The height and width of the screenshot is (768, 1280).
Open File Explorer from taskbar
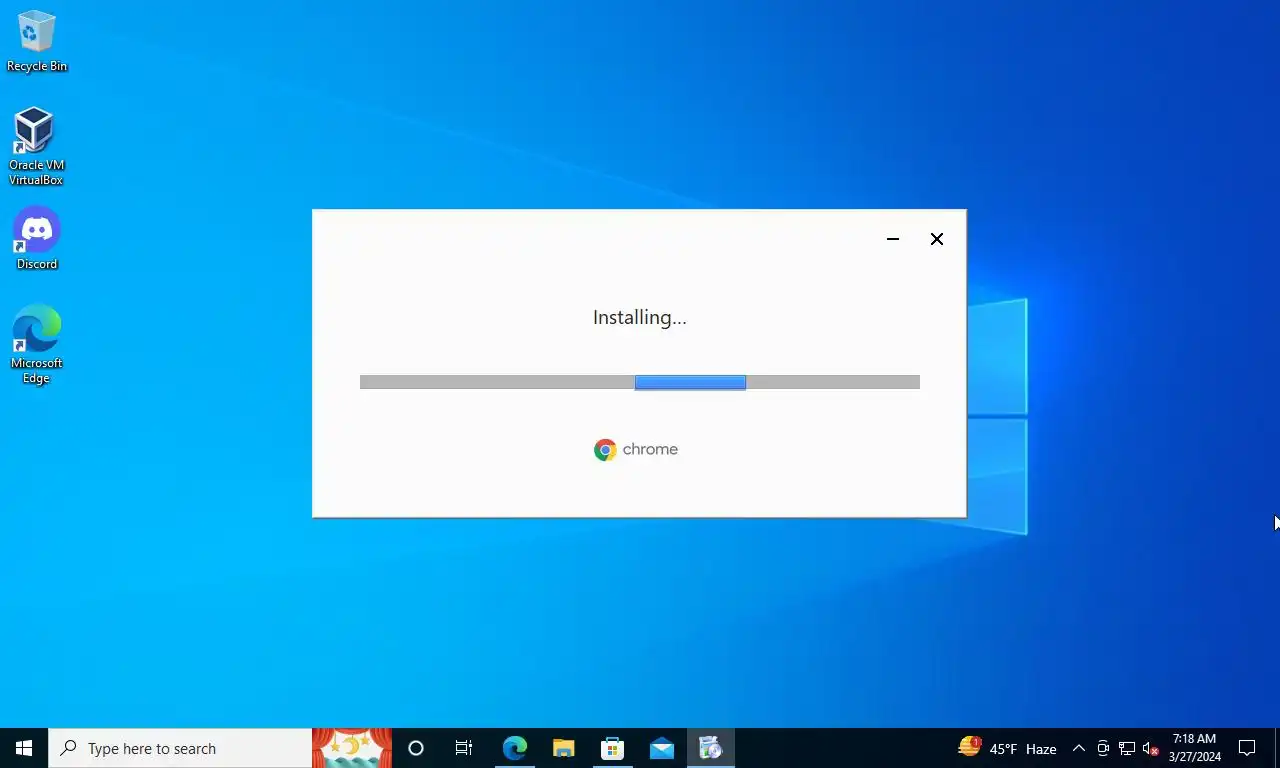tap(563, 748)
